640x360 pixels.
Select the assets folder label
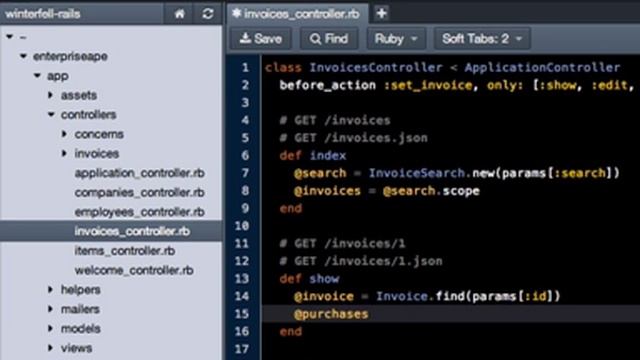(79, 95)
